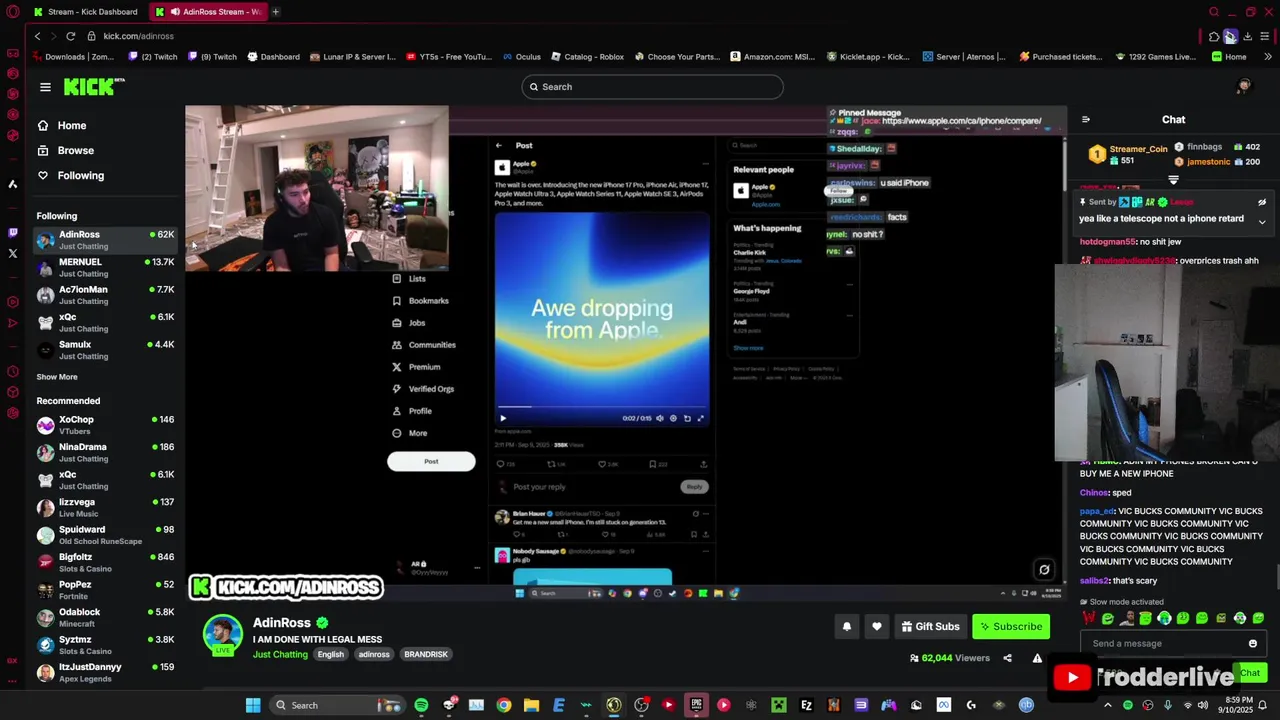Open NinaDrama recommended channel
The width and height of the screenshot is (1280, 720).
(105, 452)
